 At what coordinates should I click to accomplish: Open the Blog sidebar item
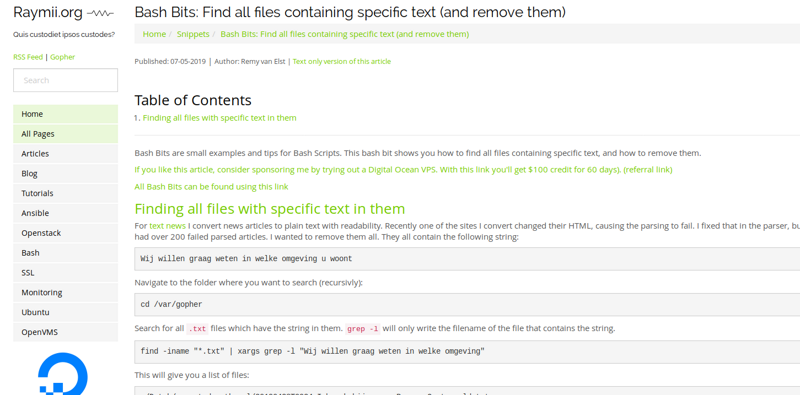click(x=65, y=174)
